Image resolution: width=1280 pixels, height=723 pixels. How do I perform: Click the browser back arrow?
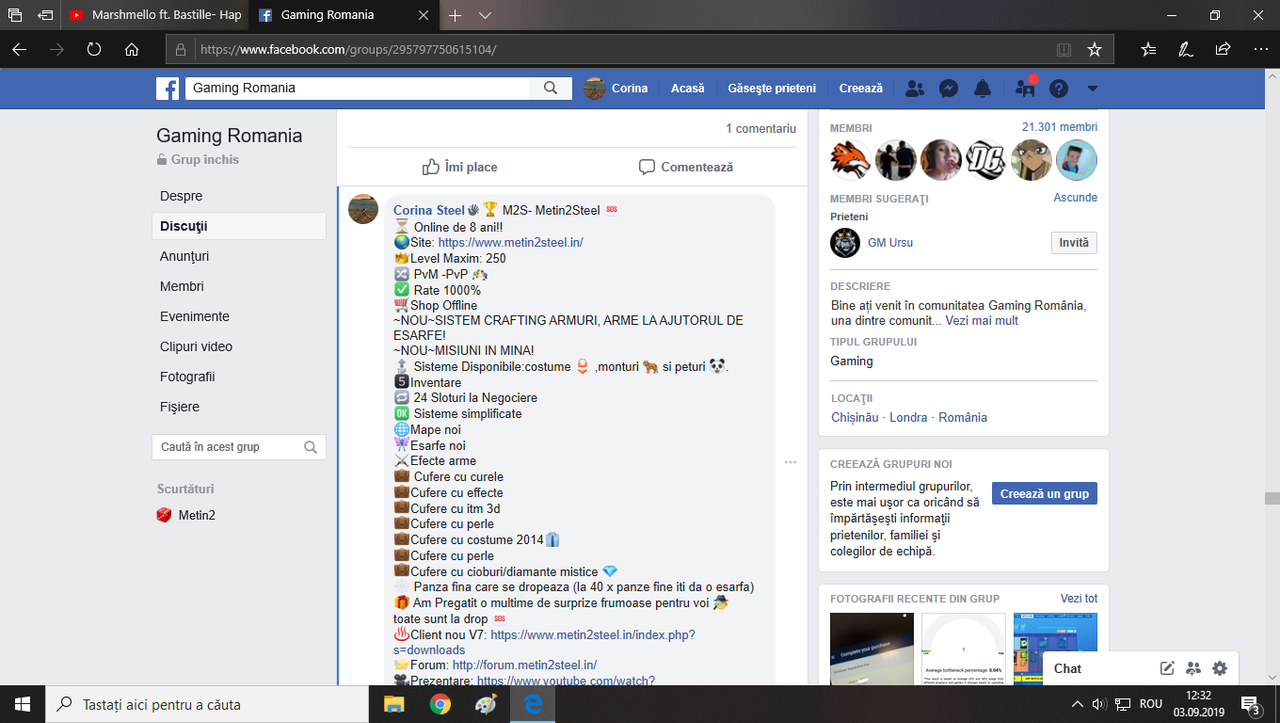(x=19, y=49)
